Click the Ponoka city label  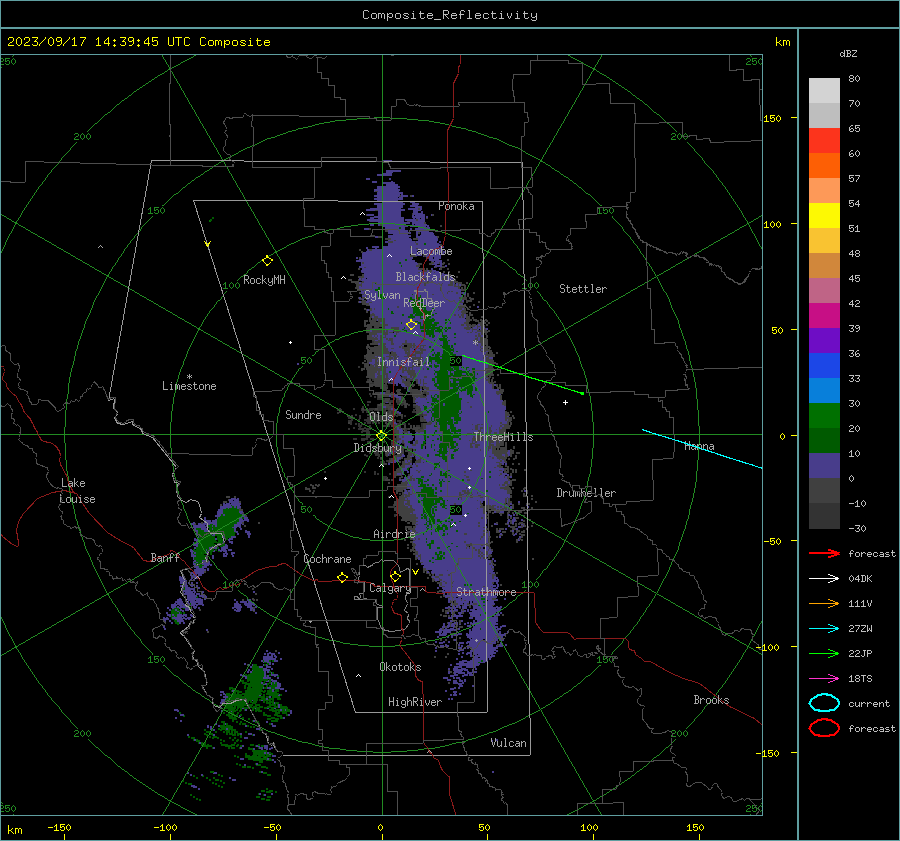coord(456,206)
